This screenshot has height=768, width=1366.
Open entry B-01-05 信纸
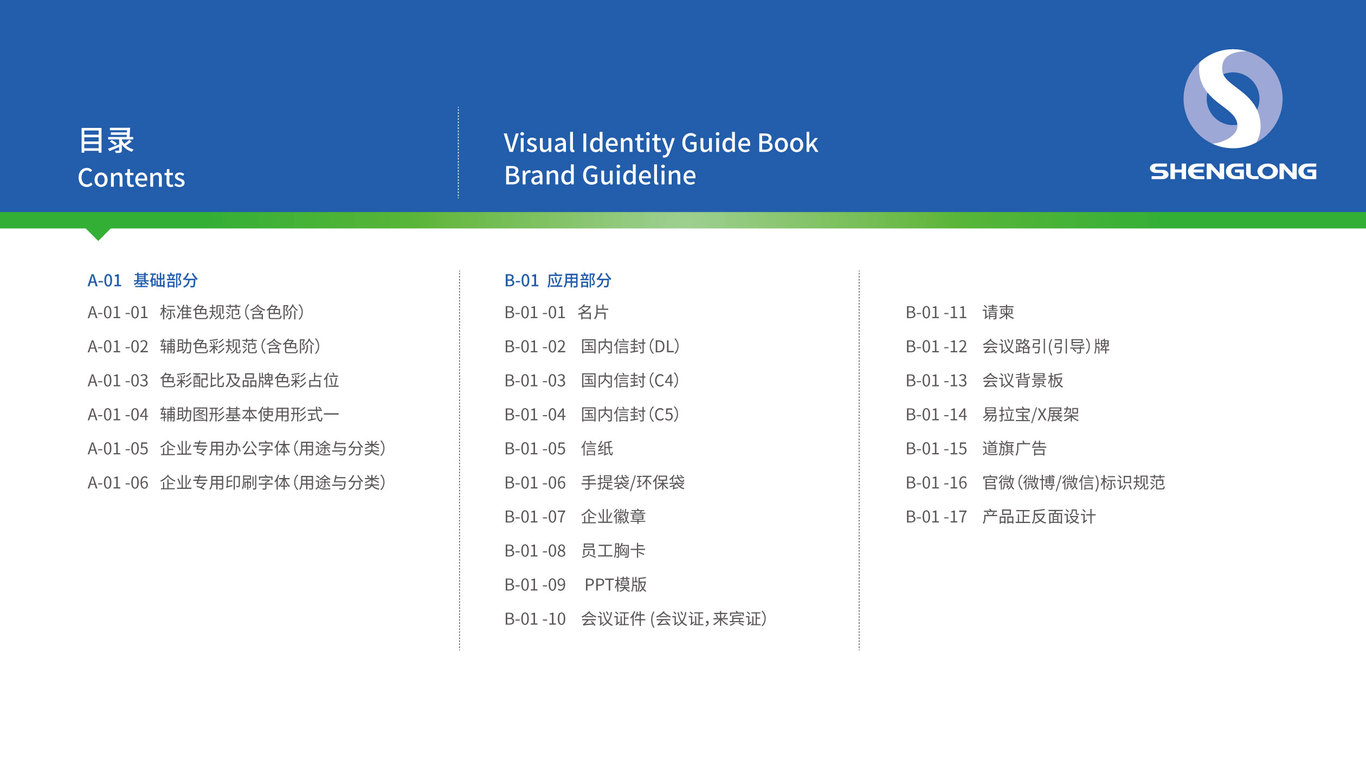point(559,448)
